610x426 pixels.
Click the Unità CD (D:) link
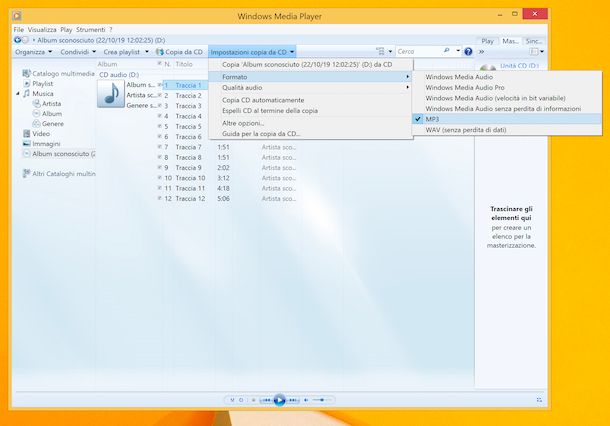519,65
